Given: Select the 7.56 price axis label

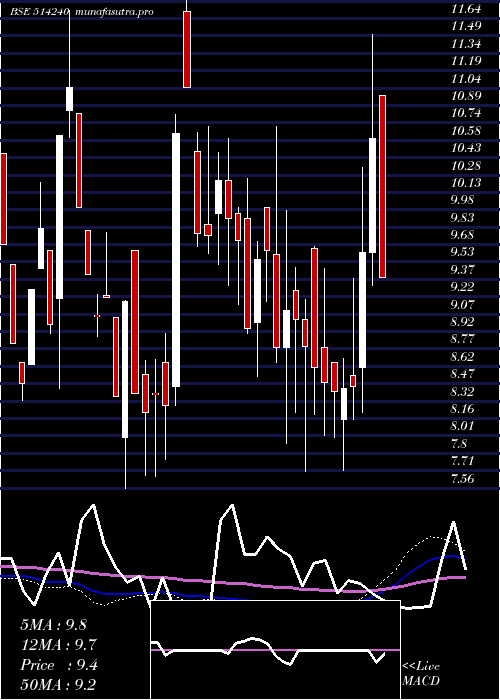Looking at the screenshot, I should [x=462, y=479].
